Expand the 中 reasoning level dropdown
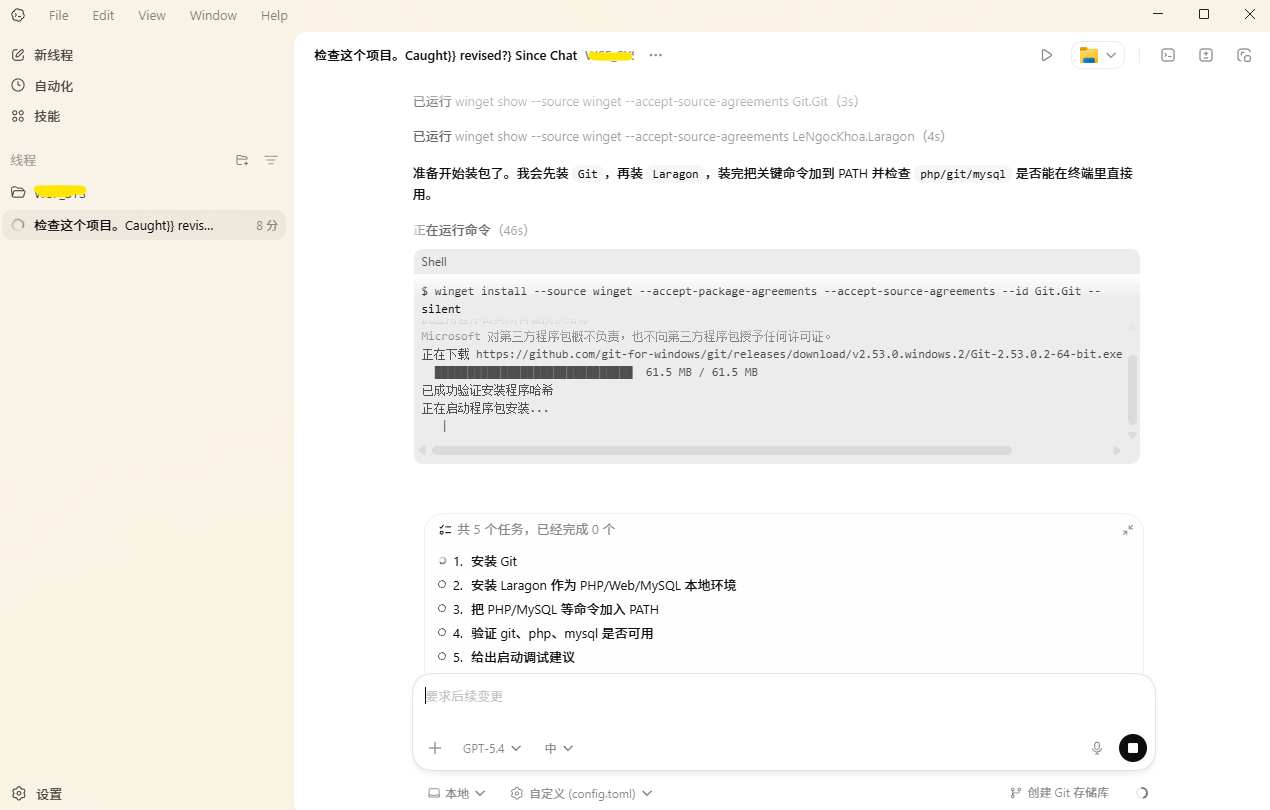 [558, 748]
